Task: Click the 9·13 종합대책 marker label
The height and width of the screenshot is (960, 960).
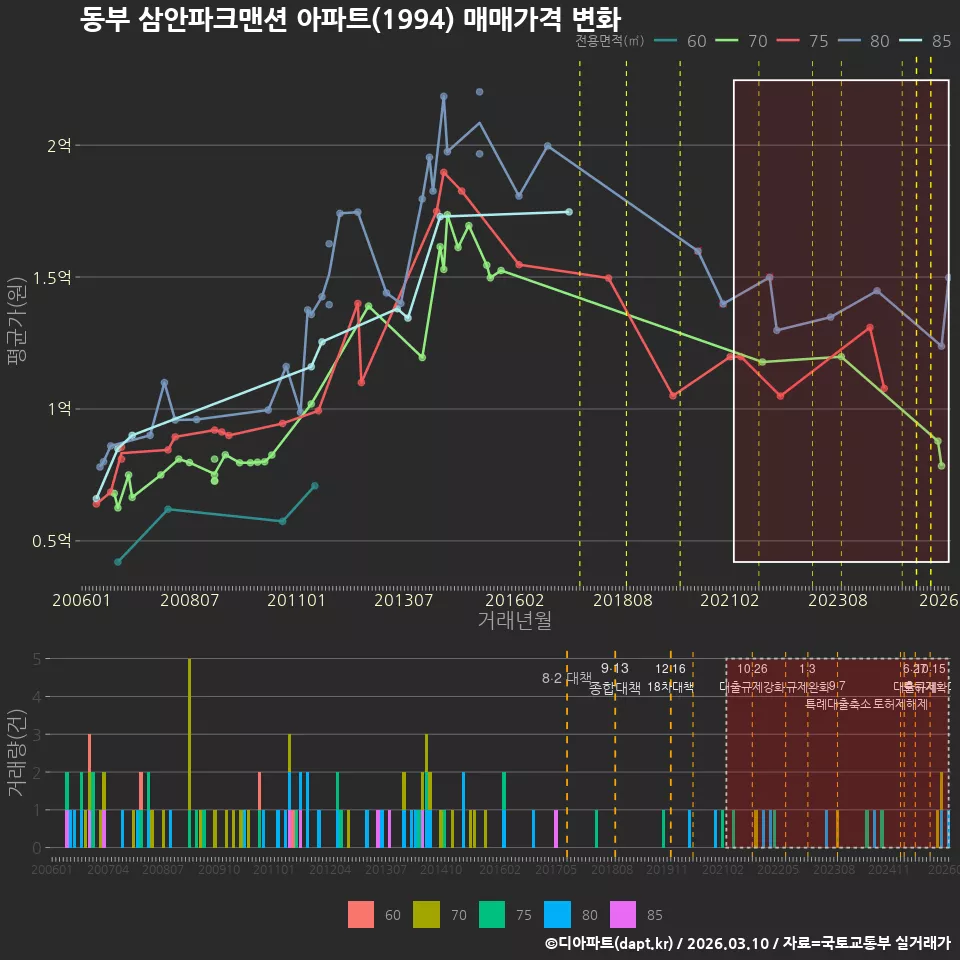Action: tap(615, 678)
